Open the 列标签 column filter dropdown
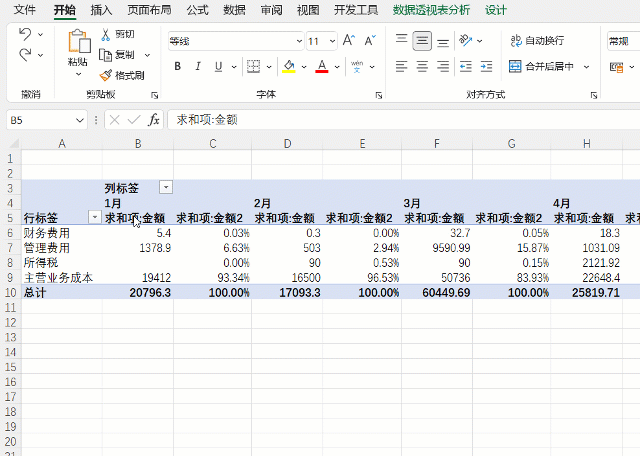Viewport: 640px width, 456px height. pyautogui.click(x=165, y=187)
